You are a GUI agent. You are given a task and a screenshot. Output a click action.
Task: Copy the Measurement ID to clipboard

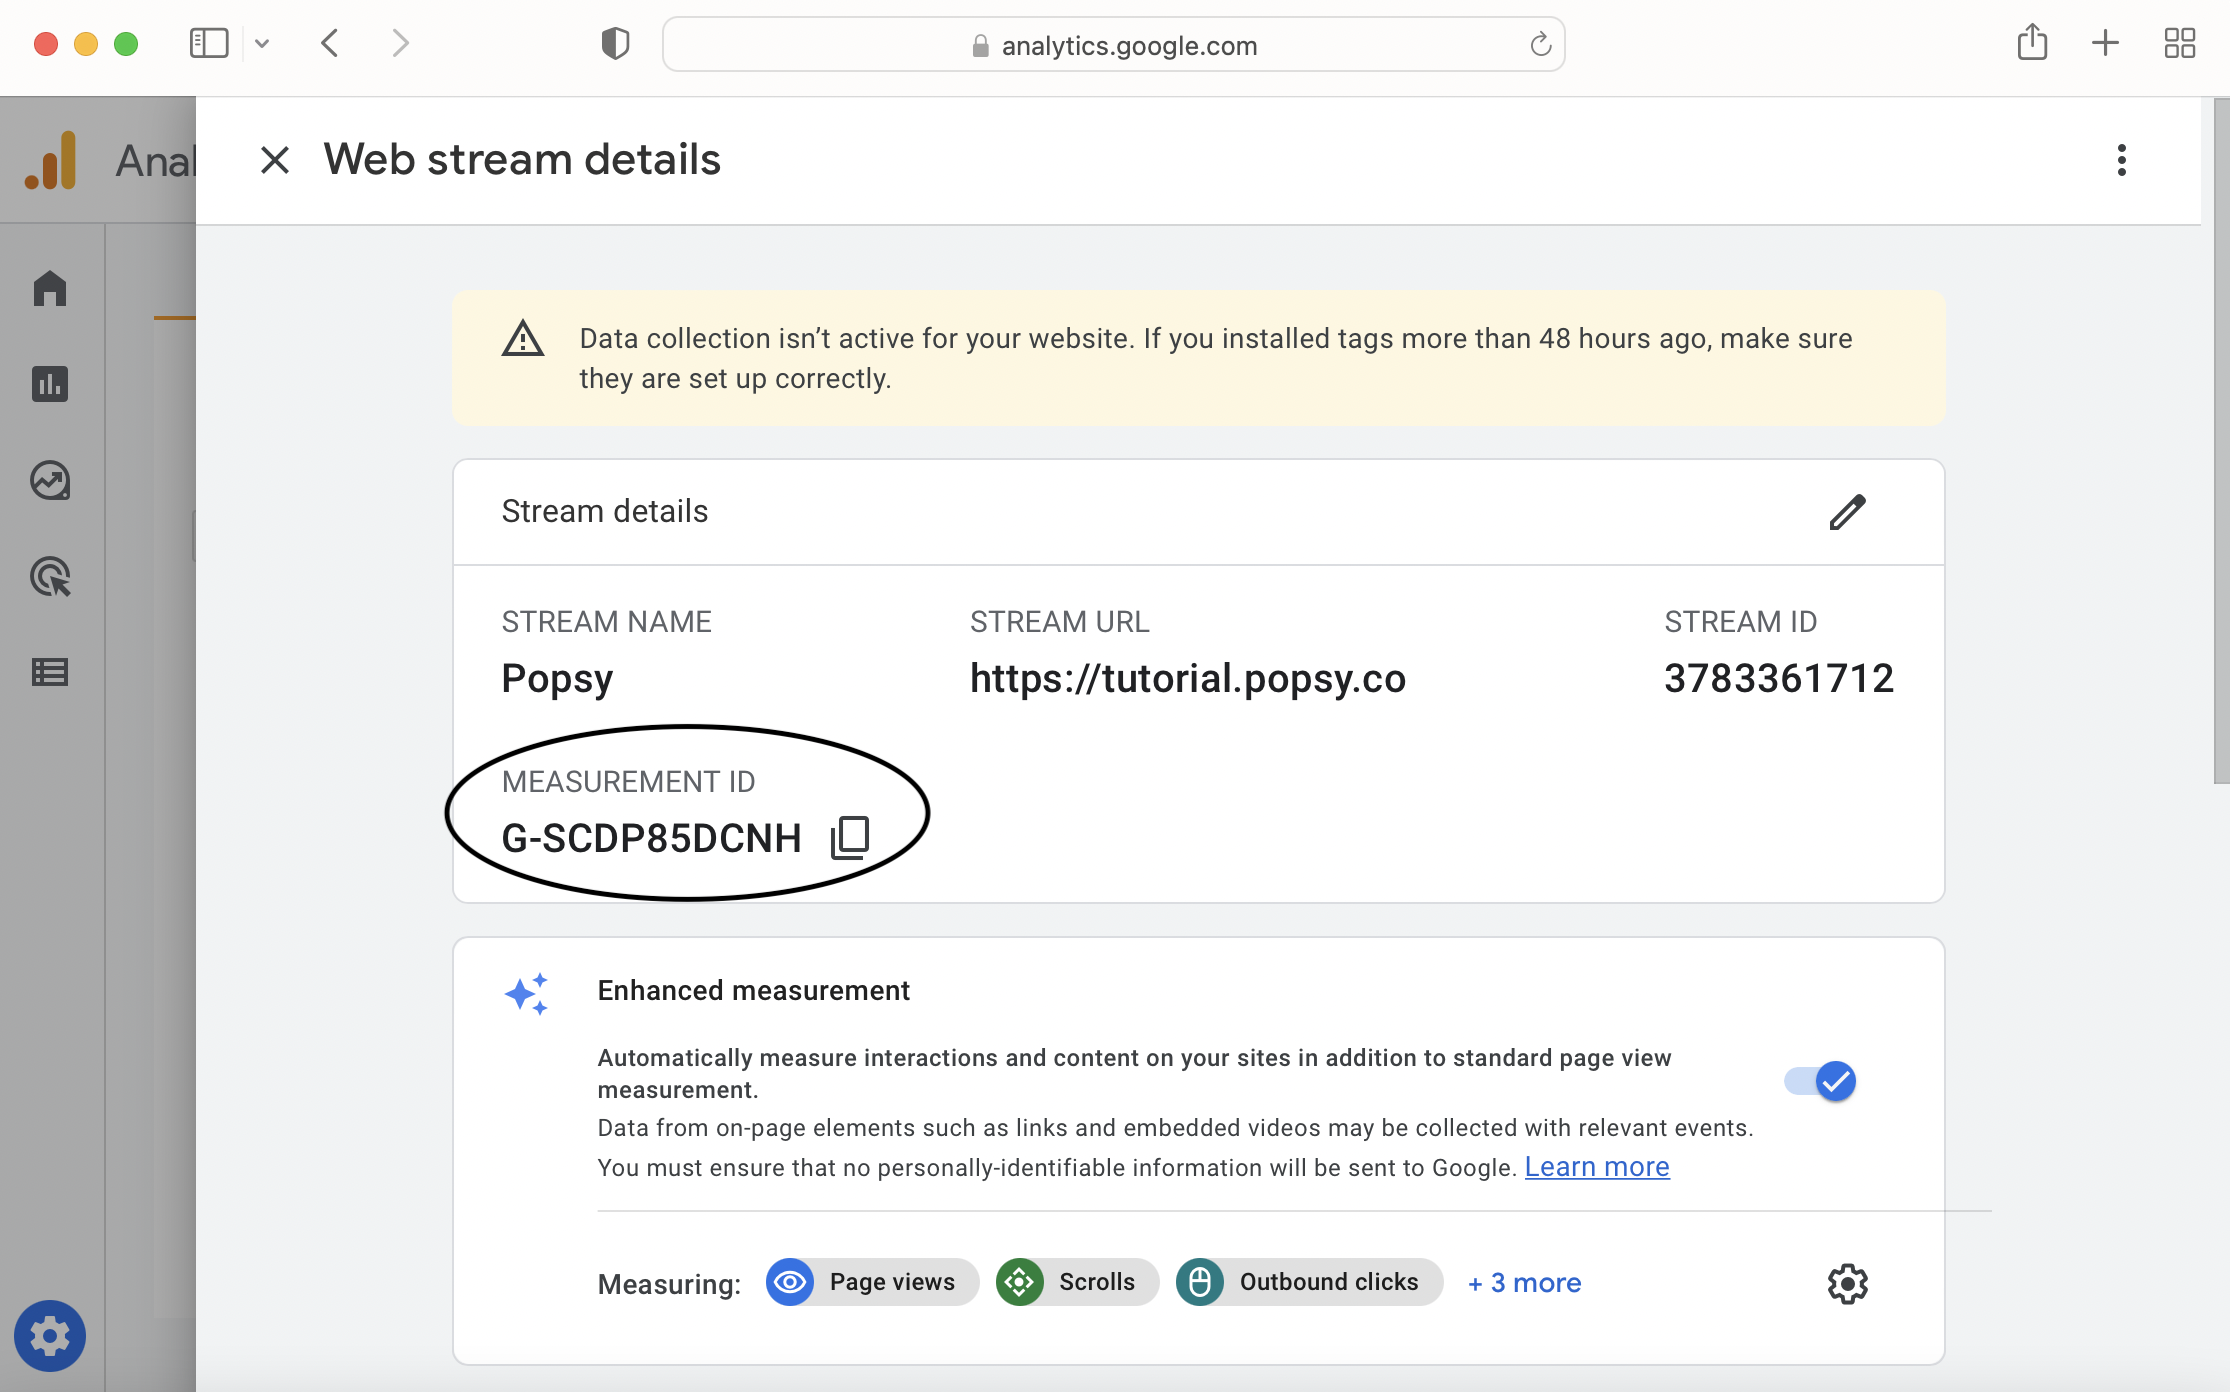pos(850,837)
